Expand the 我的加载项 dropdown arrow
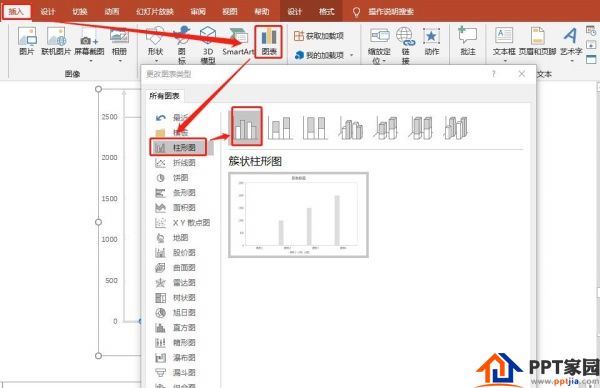 coord(351,55)
